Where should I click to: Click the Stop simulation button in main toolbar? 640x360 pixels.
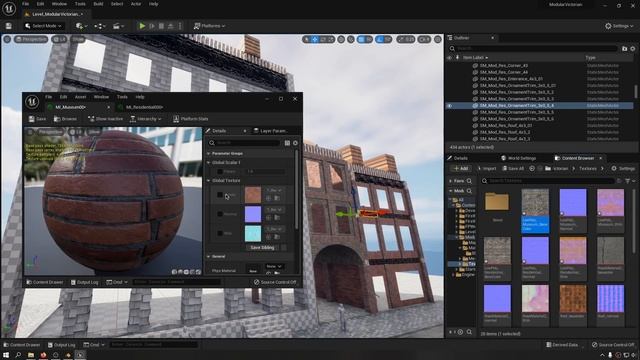coord(161,26)
